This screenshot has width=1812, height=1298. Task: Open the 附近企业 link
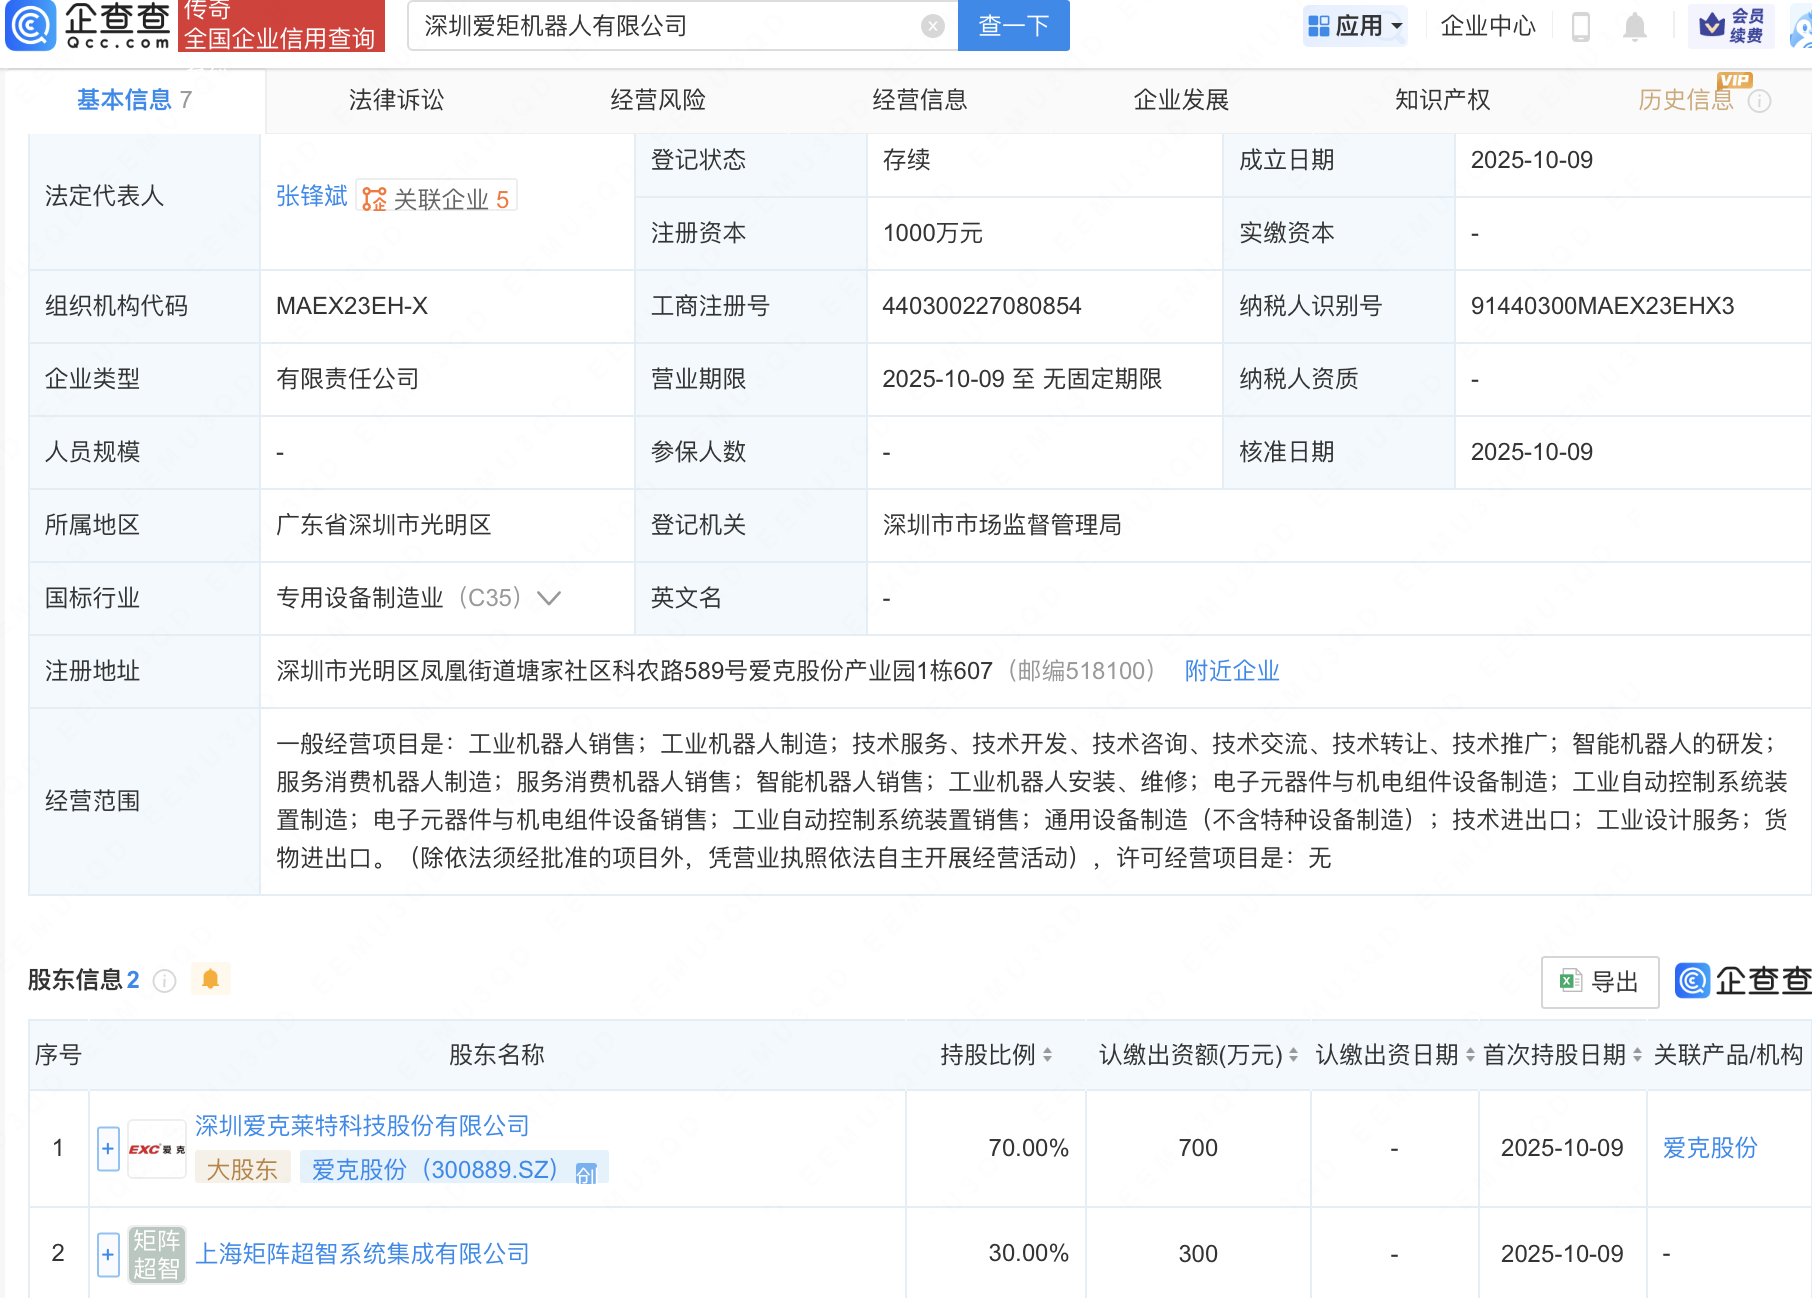click(x=1231, y=671)
